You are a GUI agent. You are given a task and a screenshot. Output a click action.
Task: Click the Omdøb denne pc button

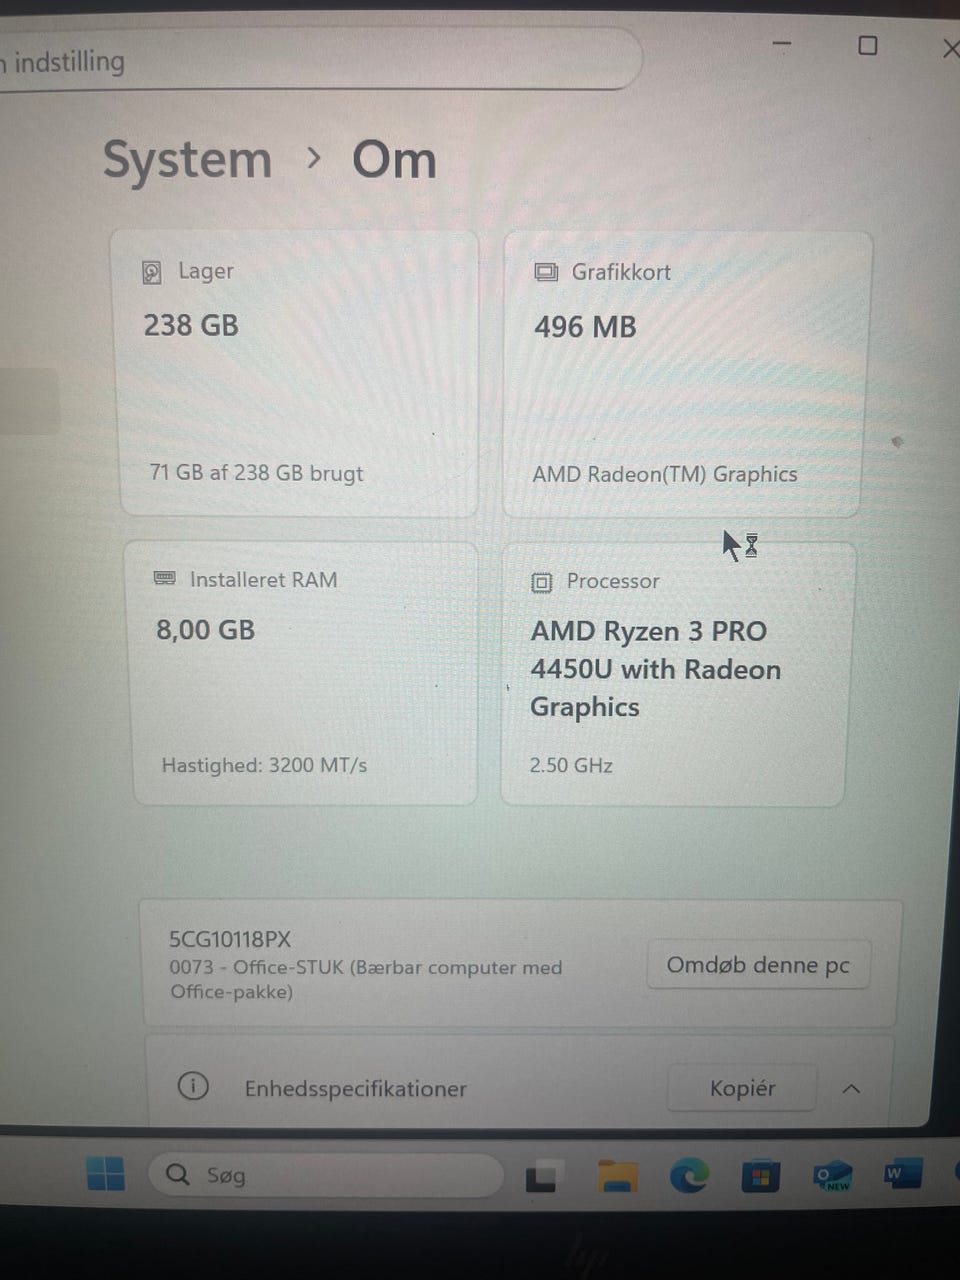758,965
